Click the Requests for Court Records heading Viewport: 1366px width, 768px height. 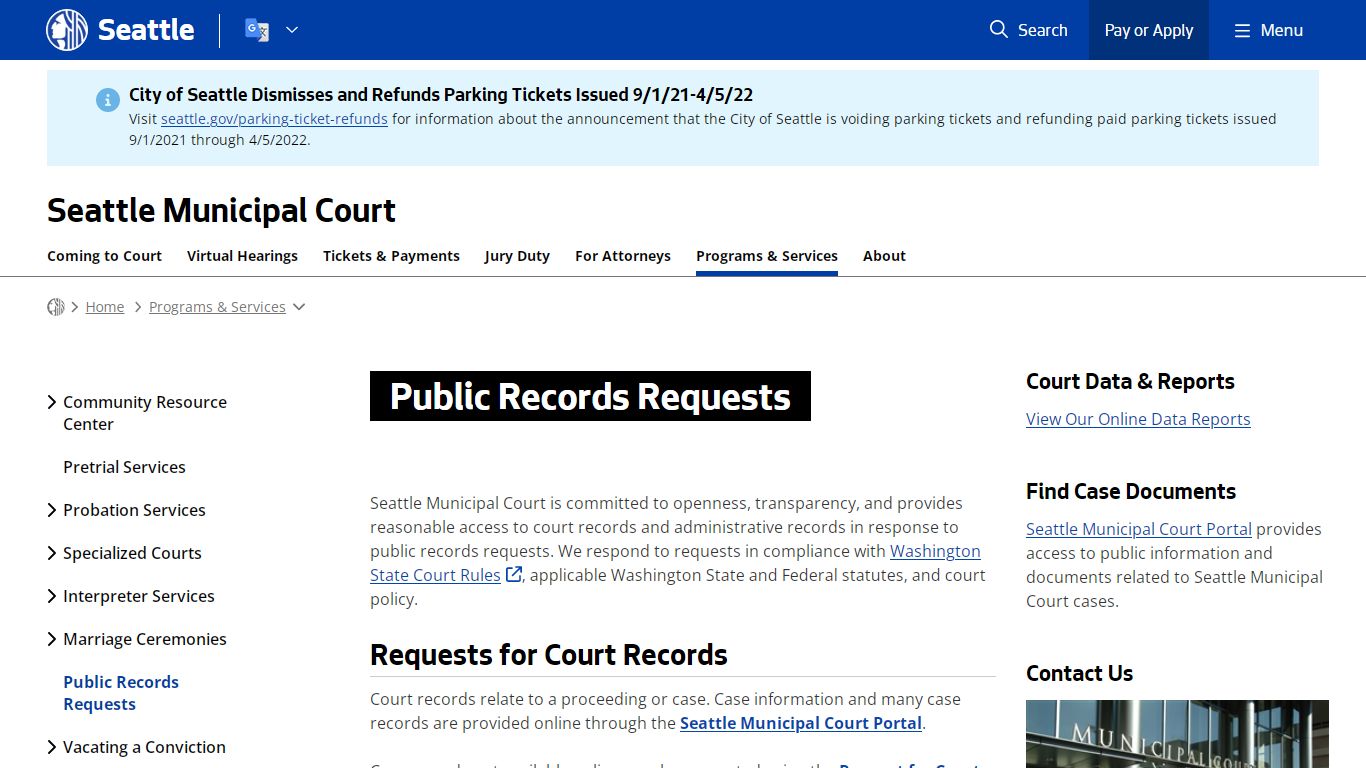(x=549, y=655)
